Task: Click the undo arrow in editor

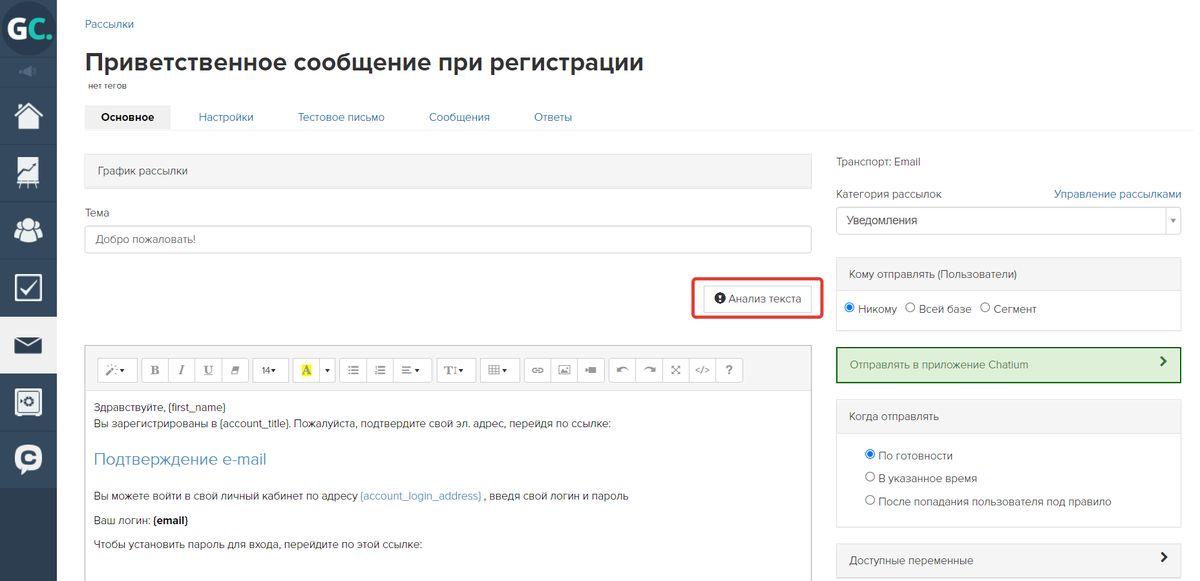Action: (x=622, y=370)
